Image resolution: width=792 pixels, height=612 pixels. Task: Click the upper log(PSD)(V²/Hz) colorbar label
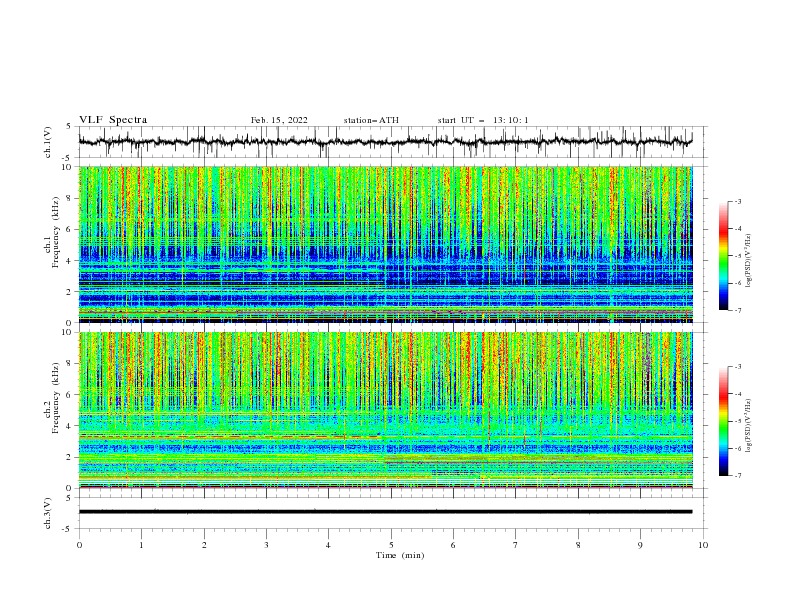pos(749,261)
